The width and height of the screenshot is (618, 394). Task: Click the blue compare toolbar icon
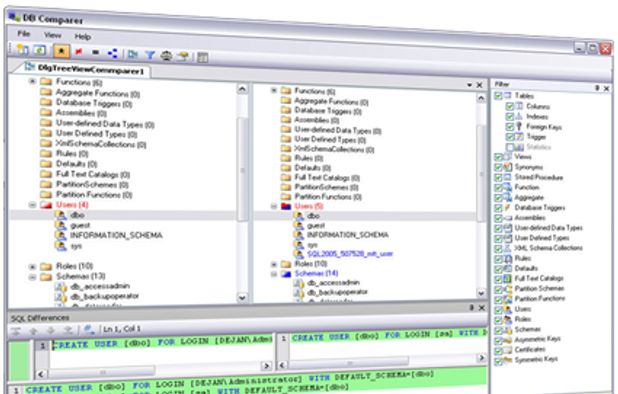[133, 54]
